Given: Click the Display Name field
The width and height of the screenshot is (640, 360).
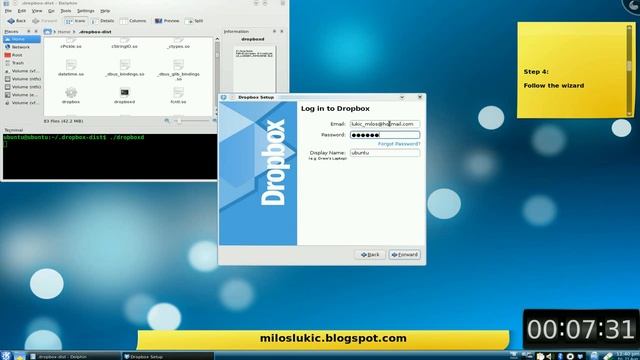Looking at the screenshot, I should [x=384, y=153].
